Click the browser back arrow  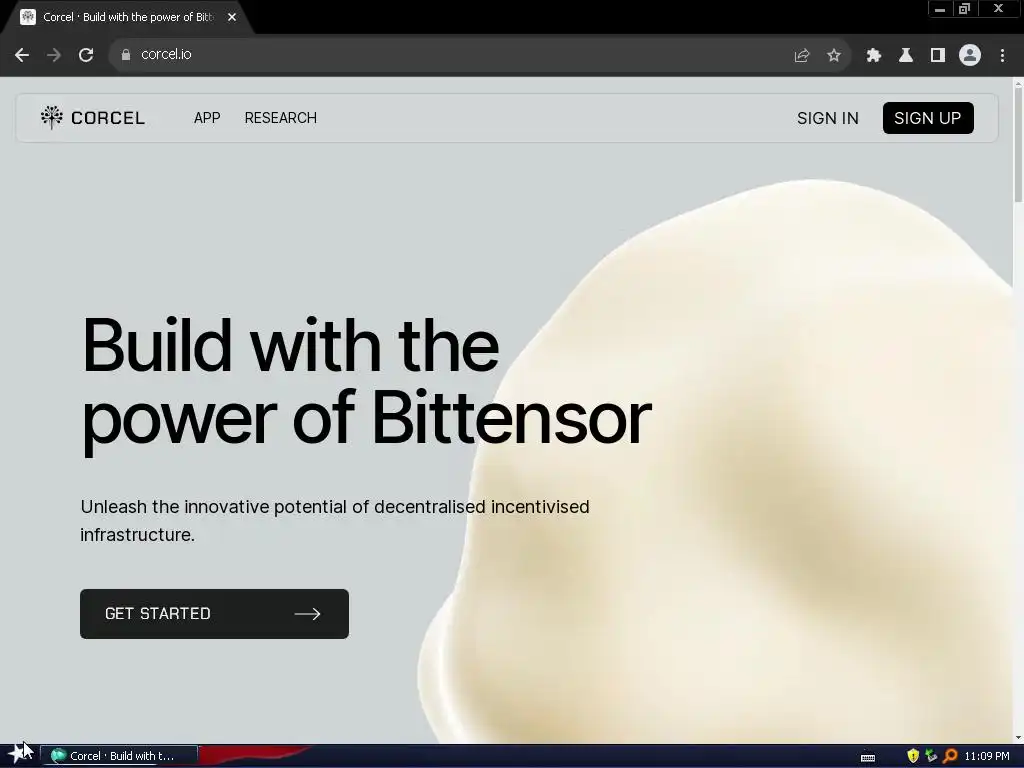click(22, 55)
